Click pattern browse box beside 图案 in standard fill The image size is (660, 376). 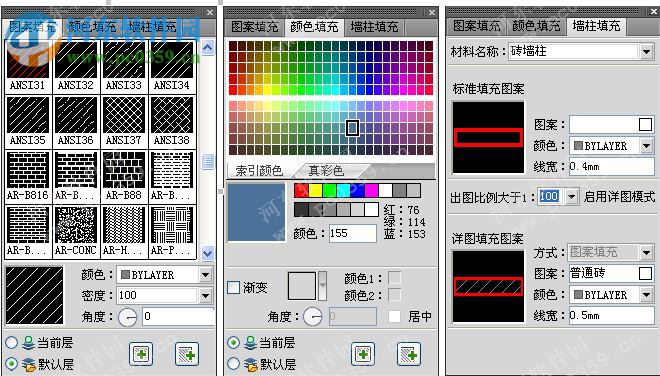pyautogui.click(x=645, y=125)
